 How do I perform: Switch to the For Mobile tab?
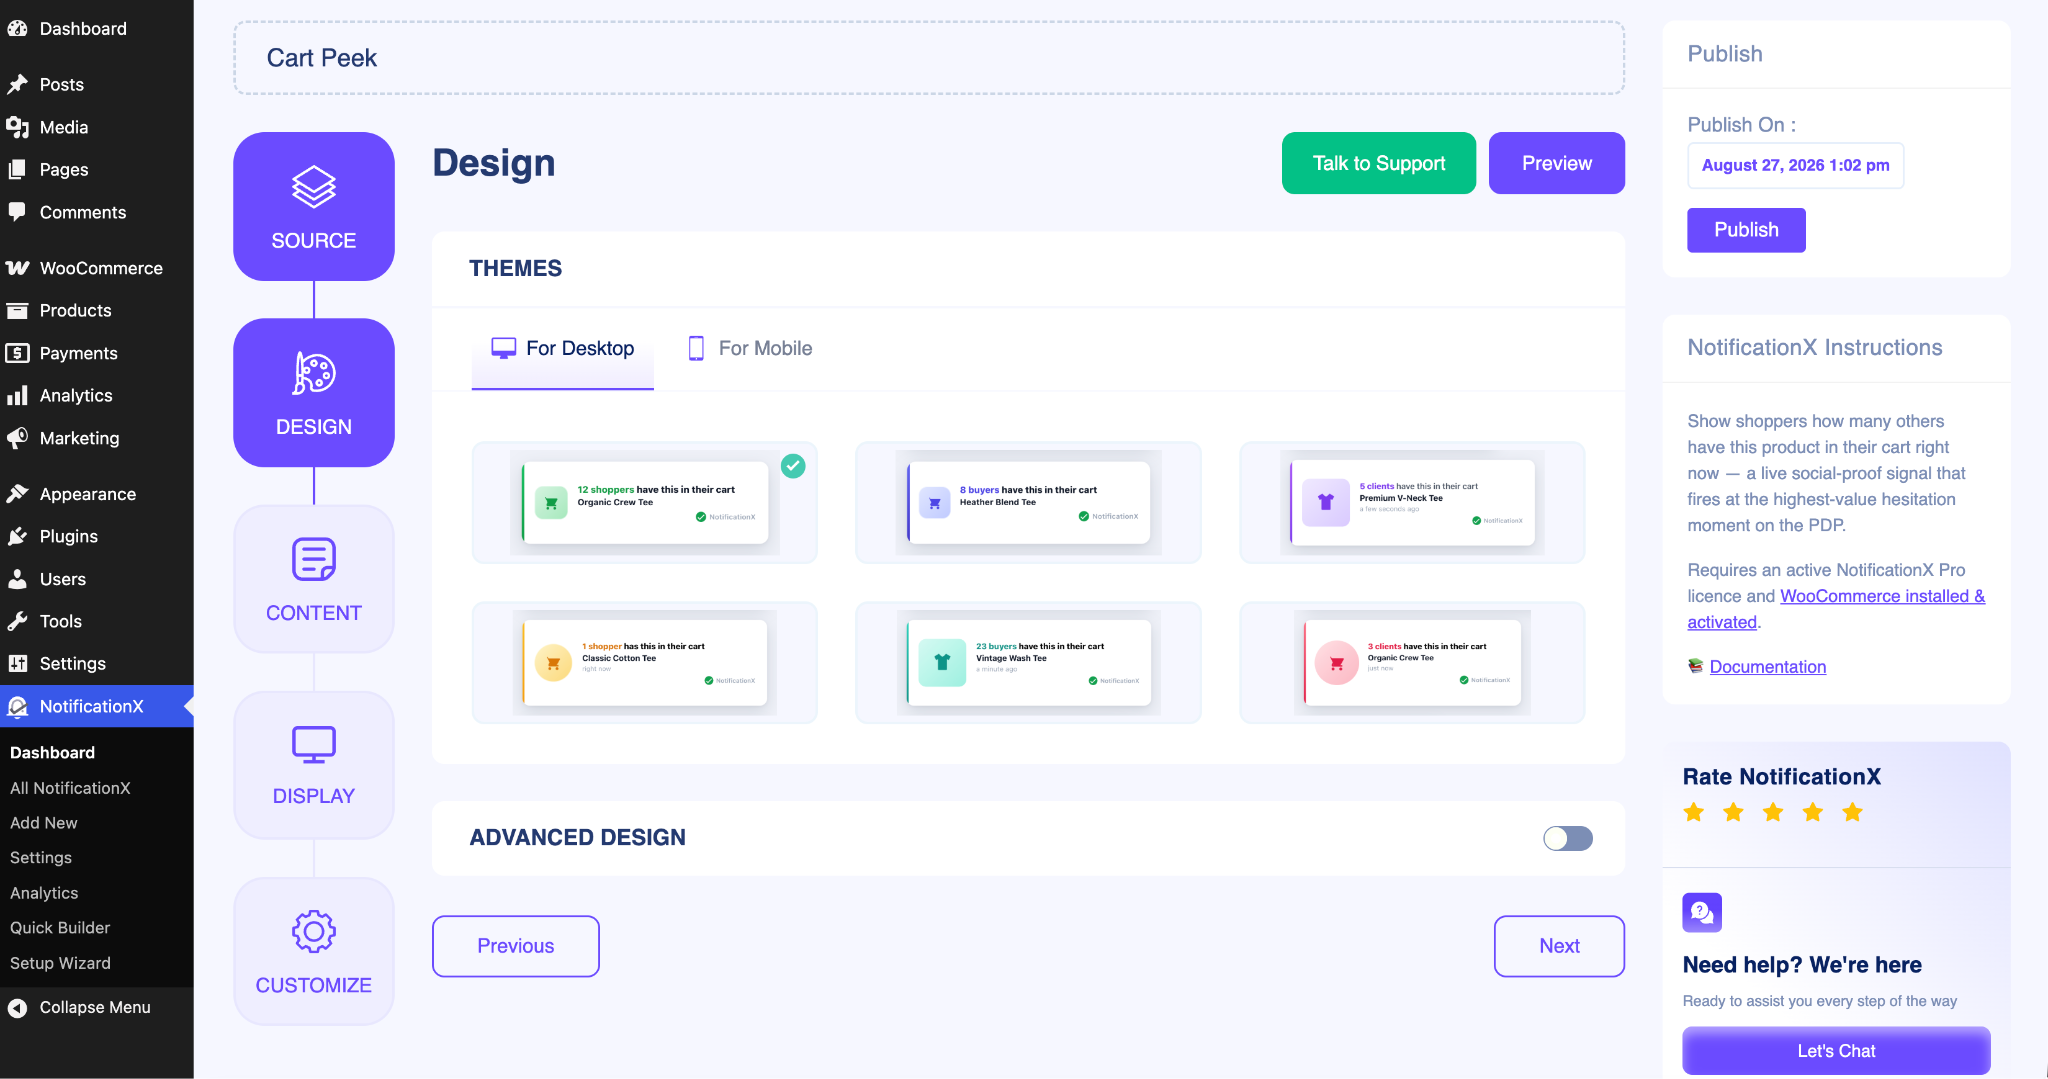(x=751, y=348)
